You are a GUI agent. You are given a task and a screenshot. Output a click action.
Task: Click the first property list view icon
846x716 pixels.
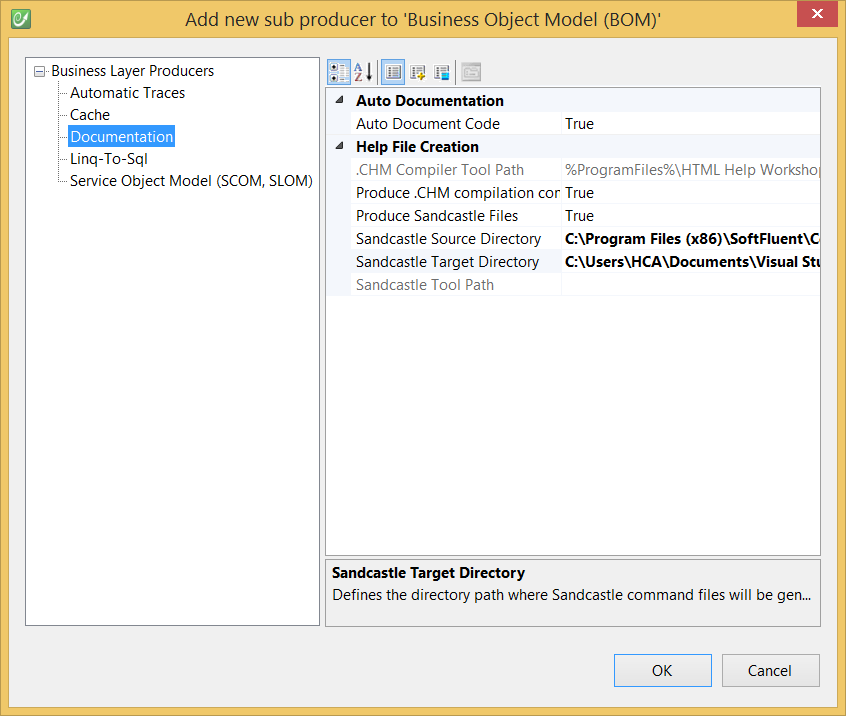pyautogui.click(x=393, y=72)
